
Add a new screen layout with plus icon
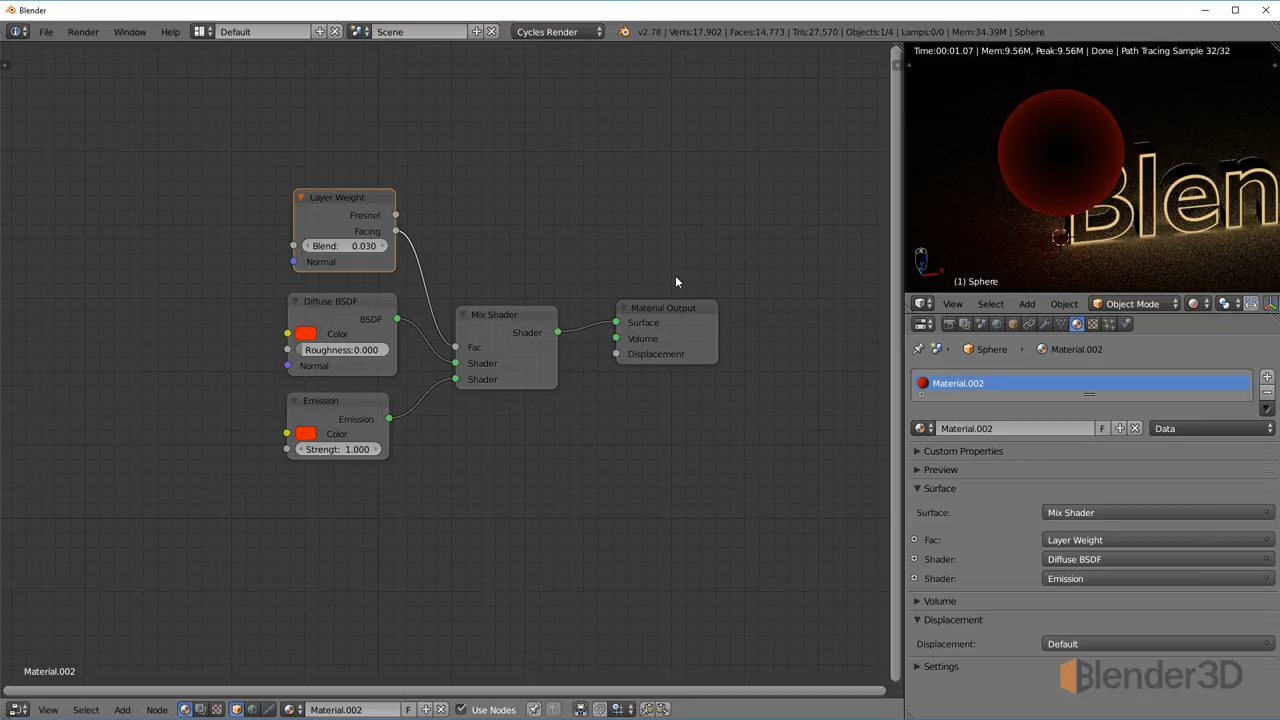tap(320, 32)
